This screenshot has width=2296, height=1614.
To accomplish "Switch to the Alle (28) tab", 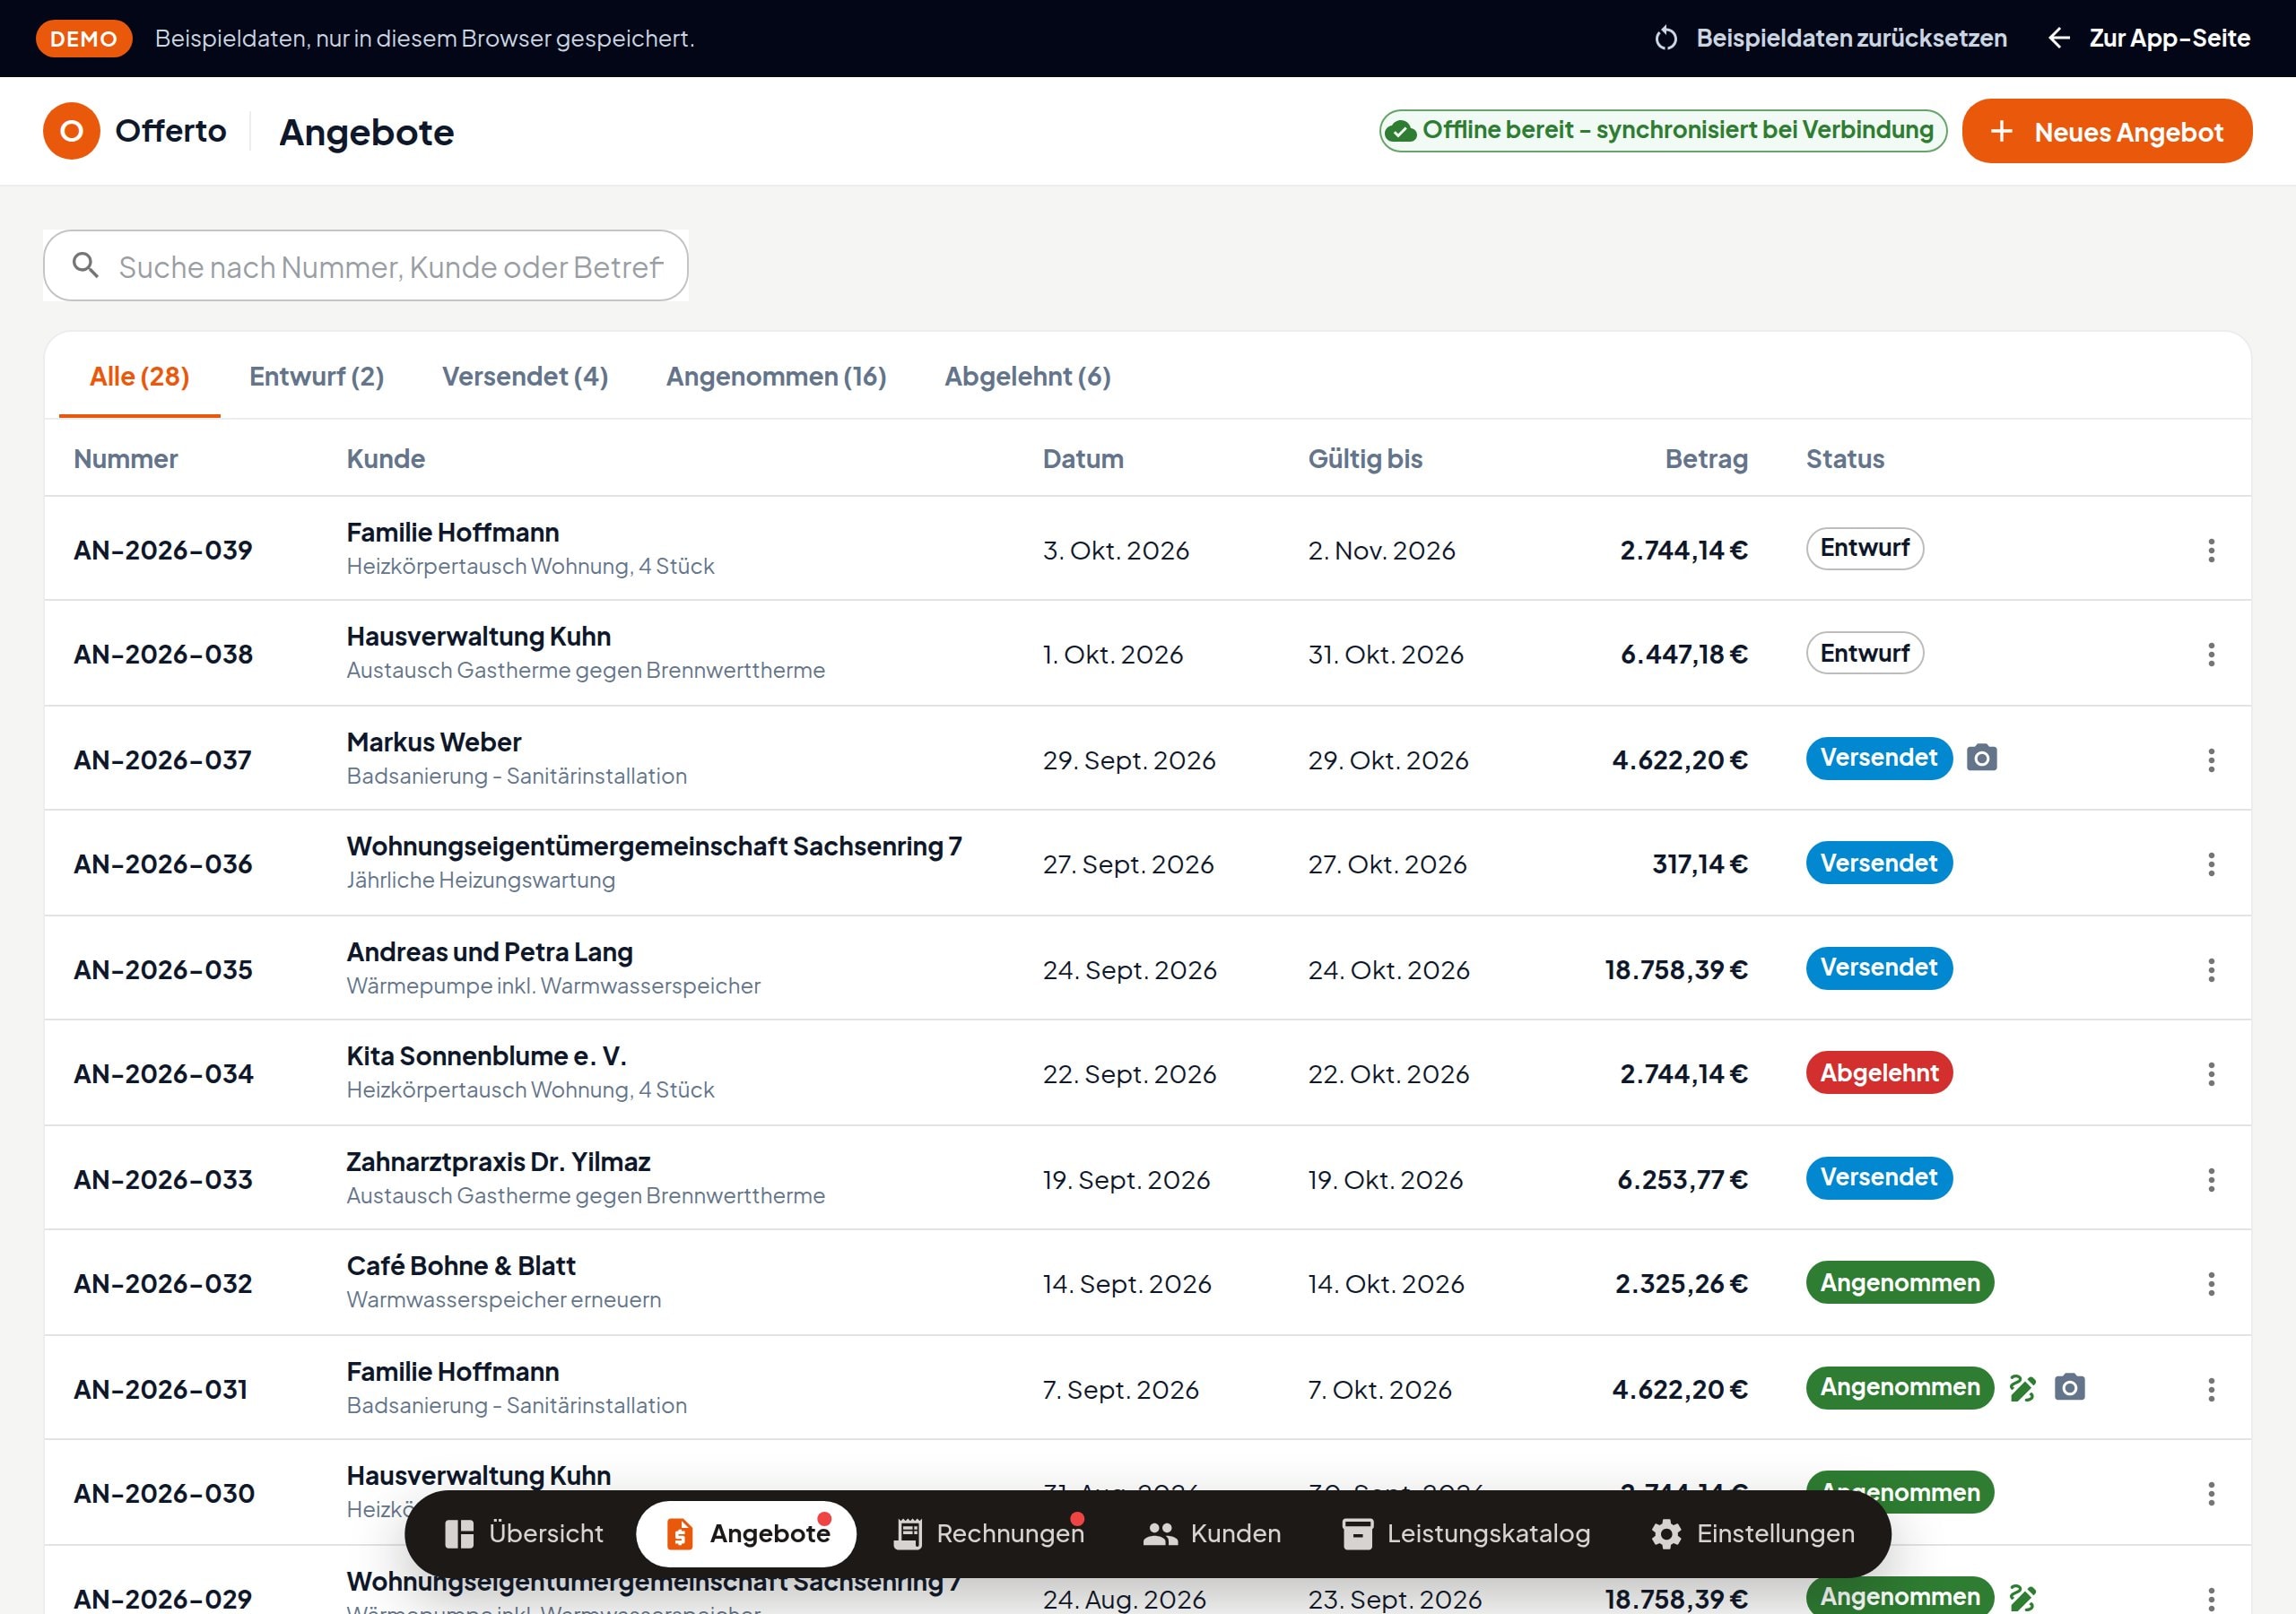I will tap(139, 376).
